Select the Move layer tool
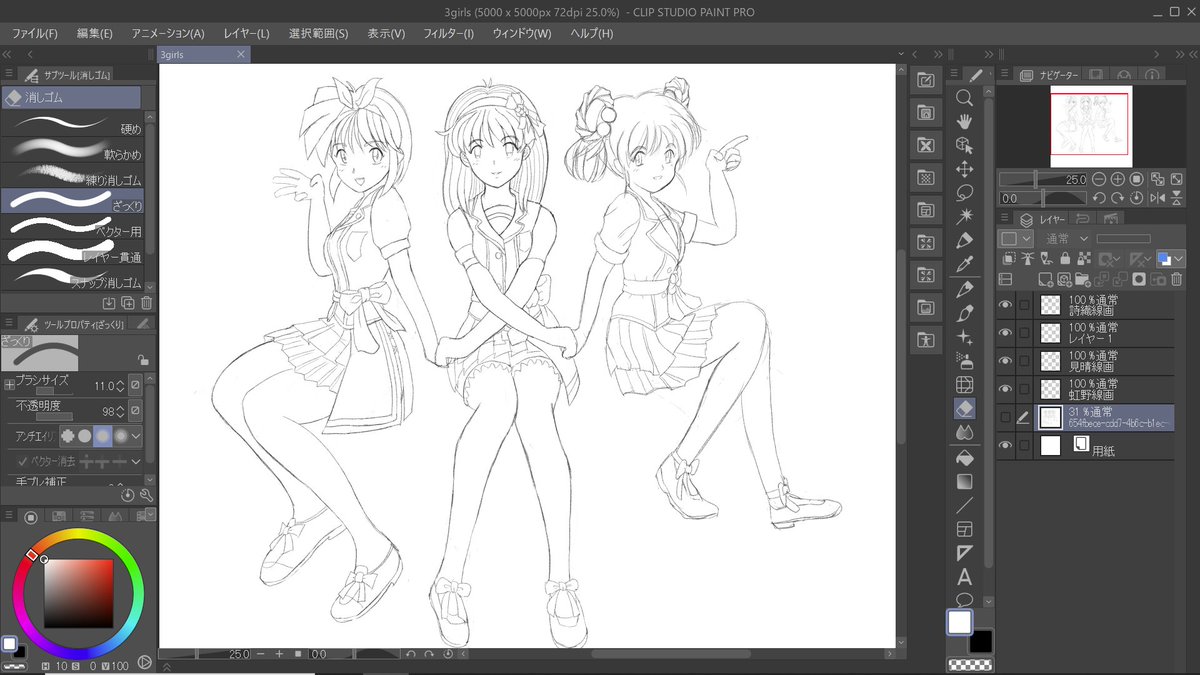 click(965, 169)
